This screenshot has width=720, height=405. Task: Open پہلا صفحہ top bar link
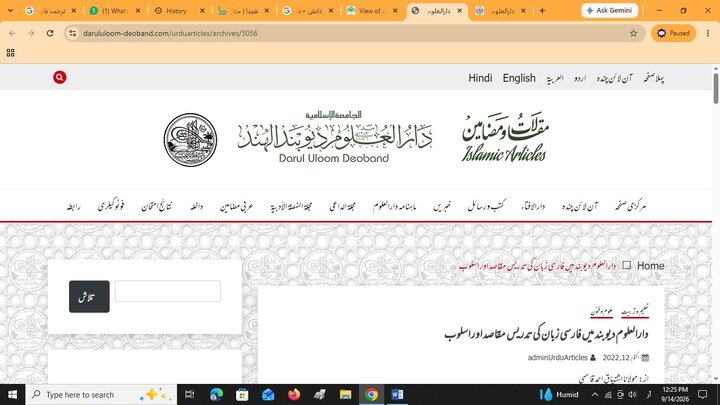[x=654, y=78]
